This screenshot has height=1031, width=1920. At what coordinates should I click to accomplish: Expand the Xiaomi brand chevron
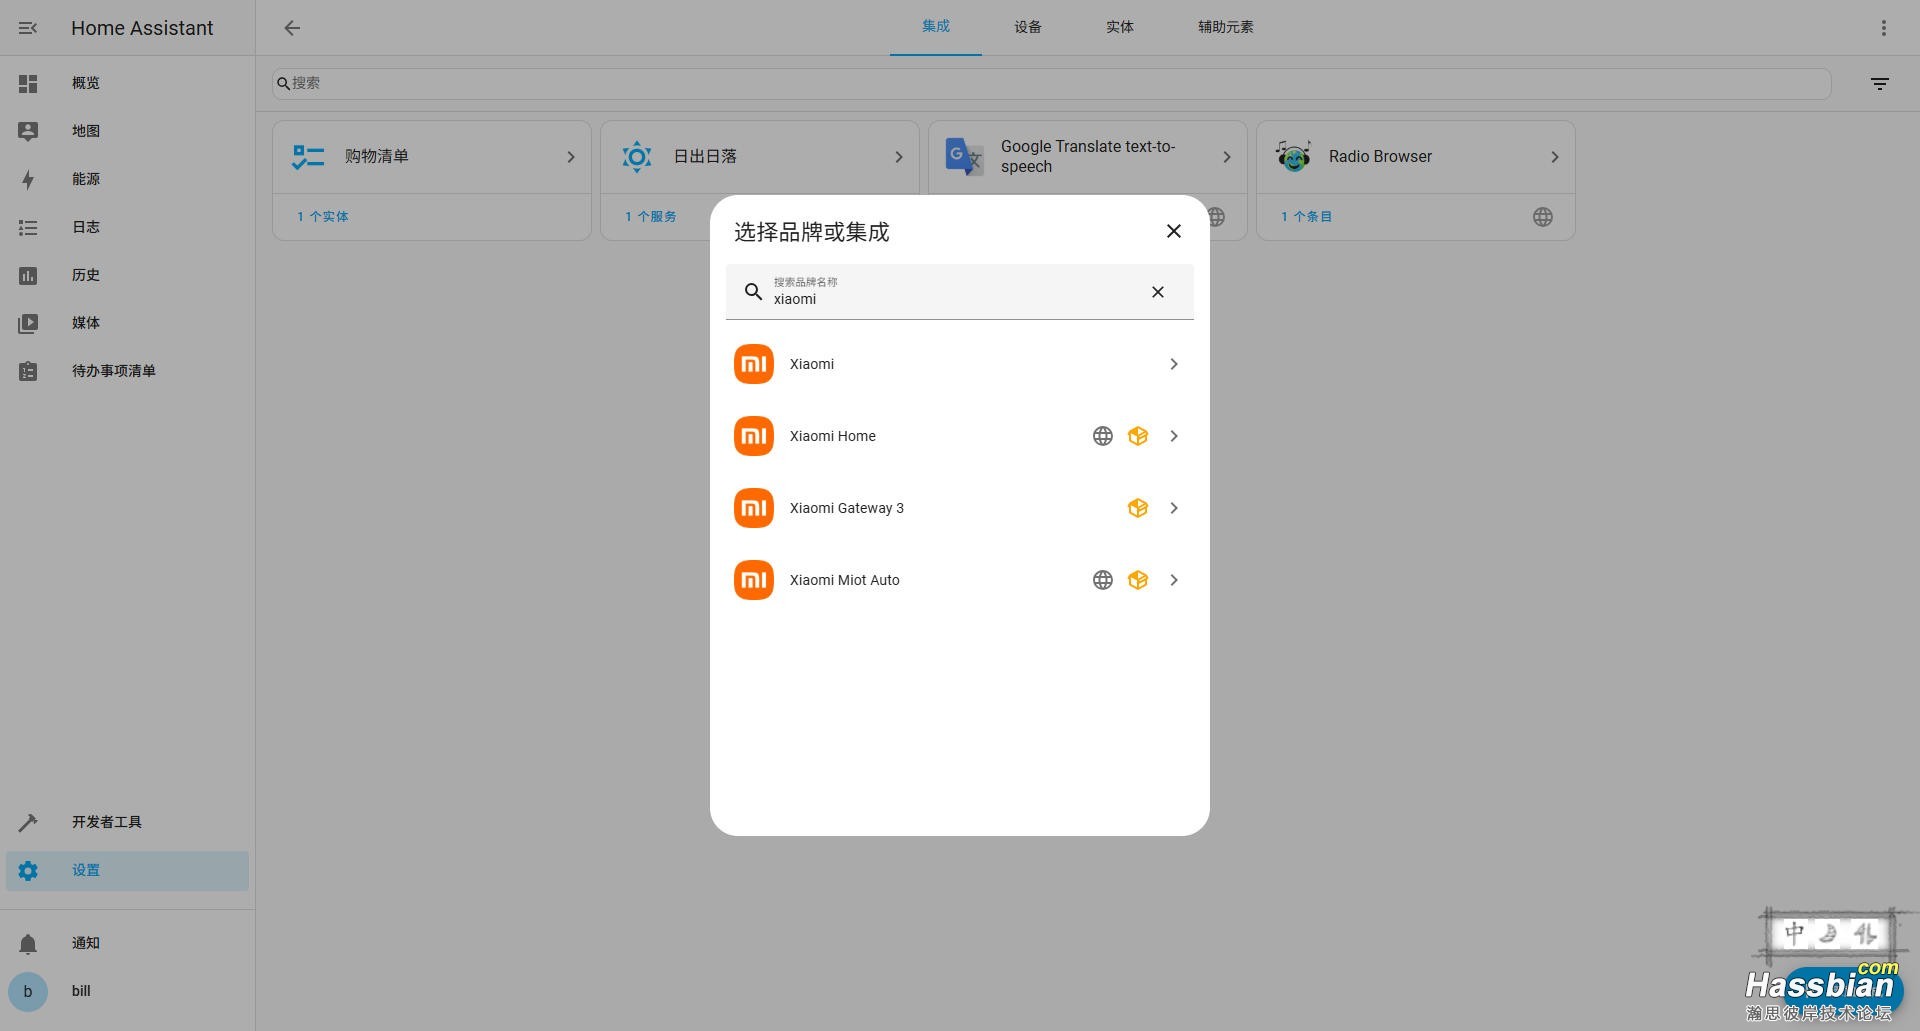(1174, 364)
